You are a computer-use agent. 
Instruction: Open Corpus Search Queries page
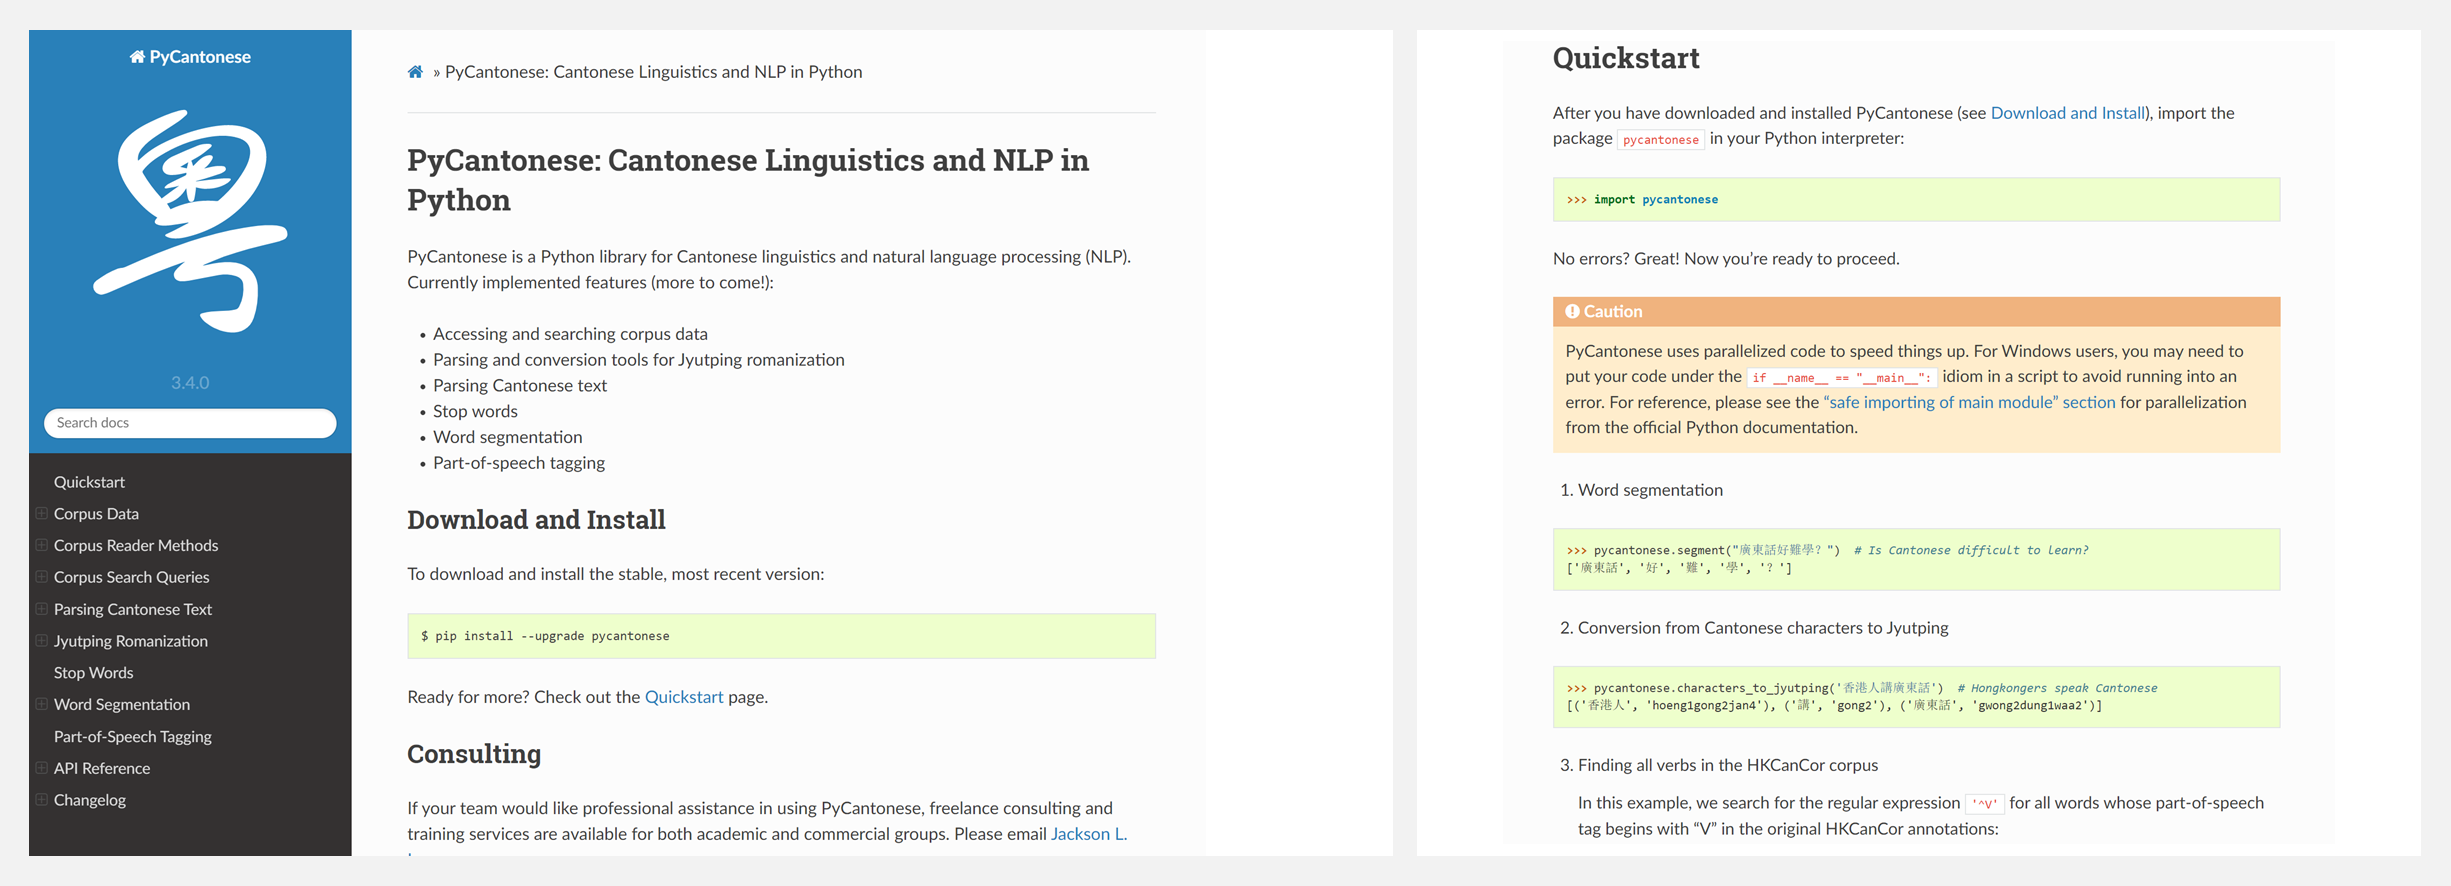click(x=131, y=577)
